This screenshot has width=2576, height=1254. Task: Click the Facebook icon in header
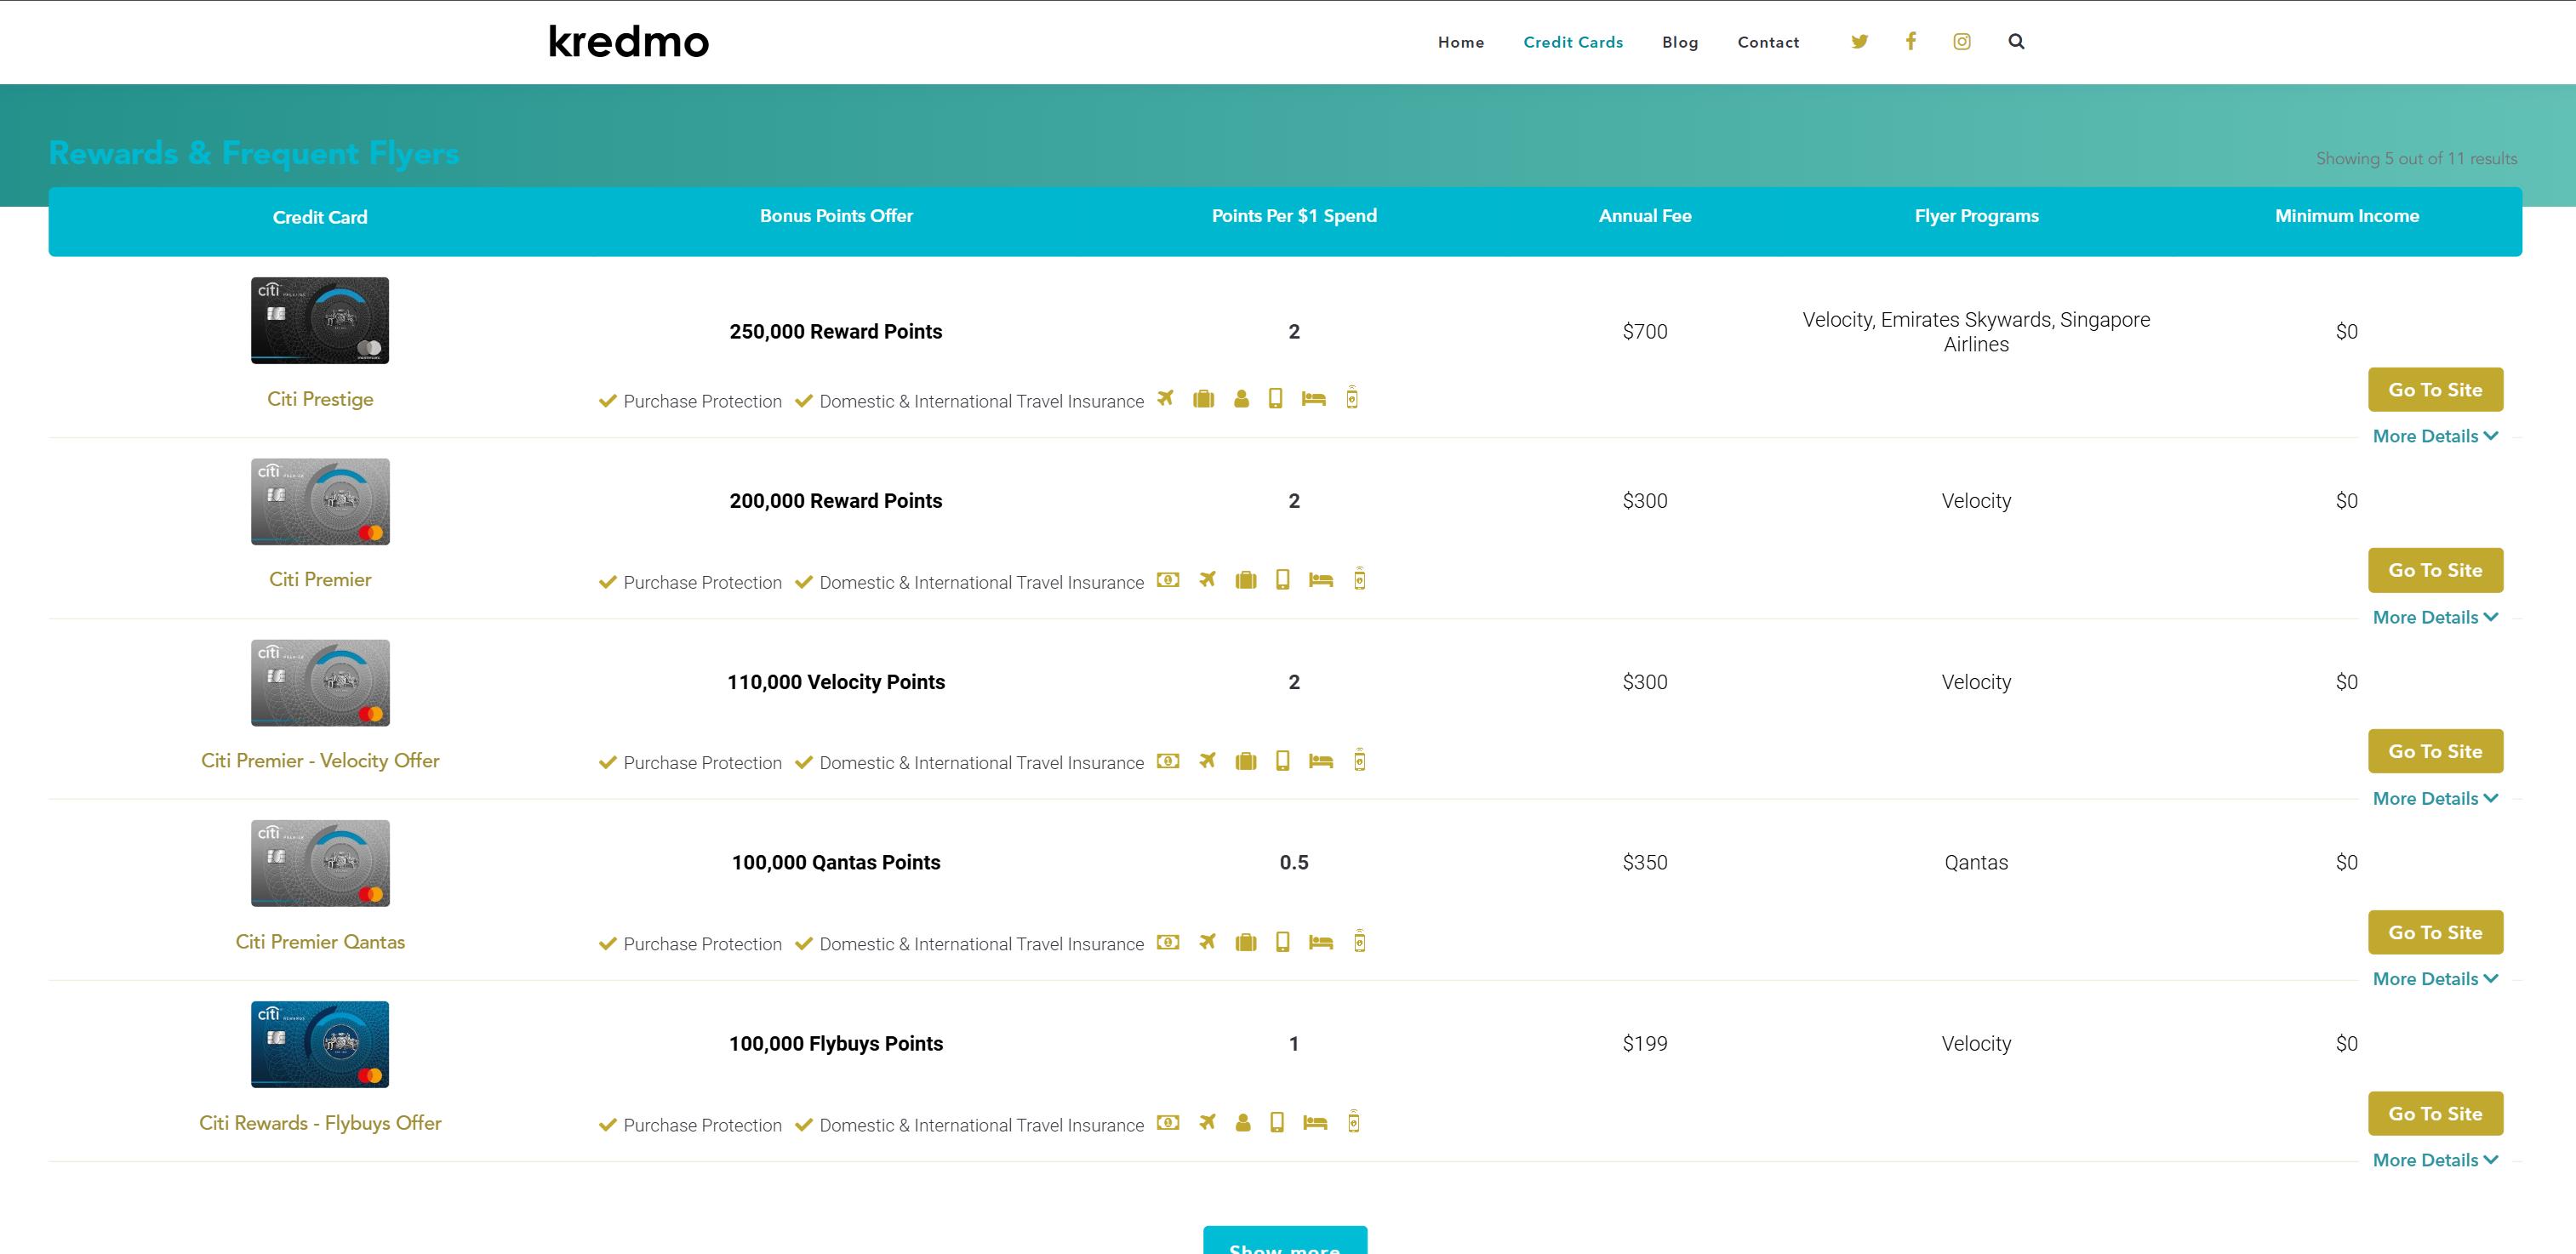point(1911,42)
